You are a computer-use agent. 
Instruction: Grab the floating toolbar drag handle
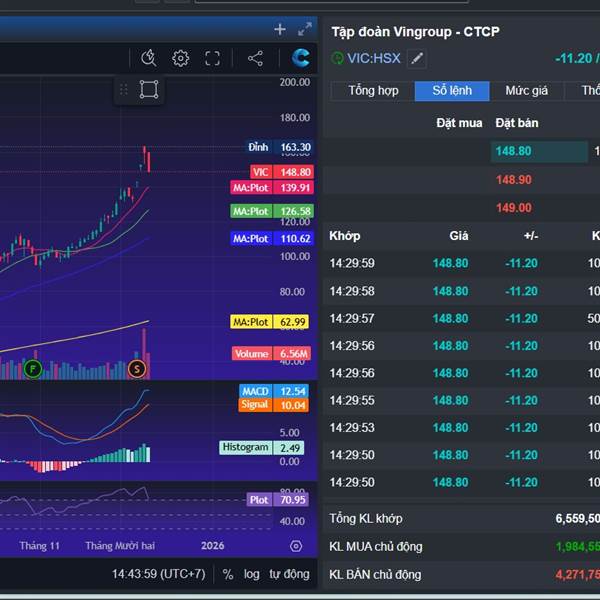point(124,90)
